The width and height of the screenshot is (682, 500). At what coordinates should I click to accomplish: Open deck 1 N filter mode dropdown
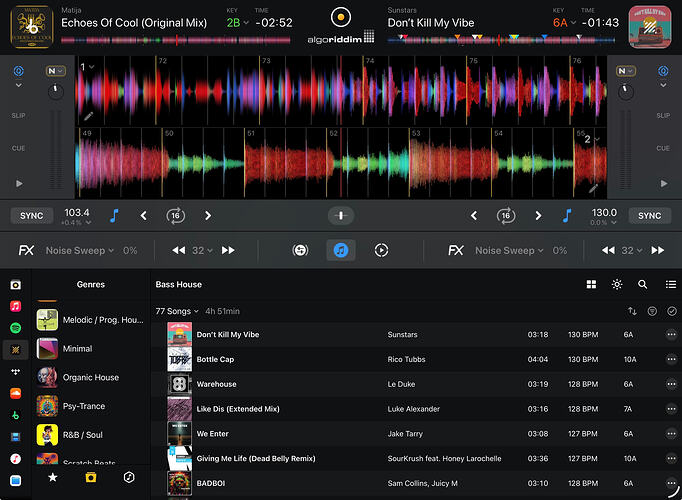pyautogui.click(x=56, y=71)
